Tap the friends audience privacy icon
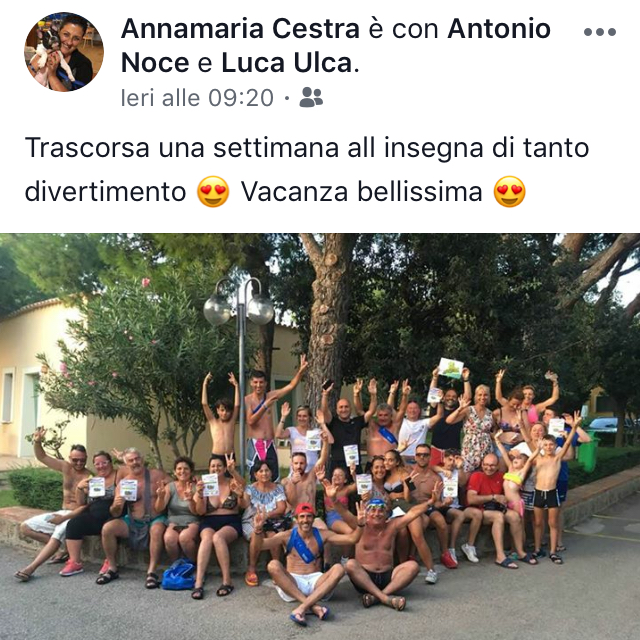This screenshot has width=640, height=640. [311, 97]
